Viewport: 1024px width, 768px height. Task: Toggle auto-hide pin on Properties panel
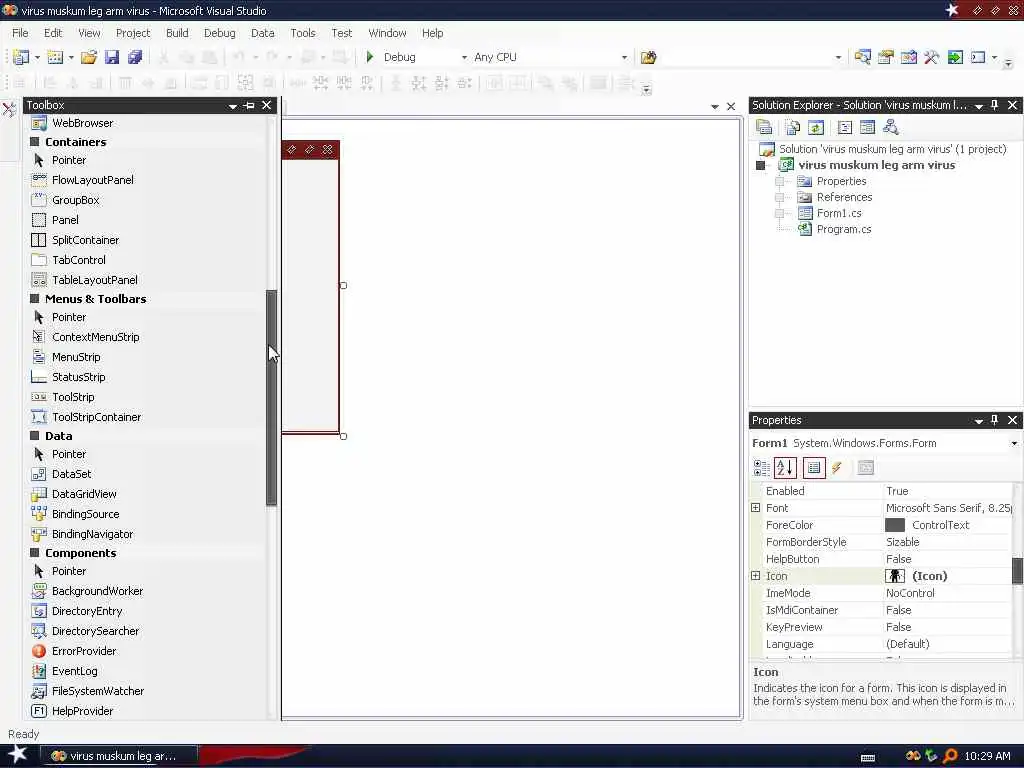tap(995, 420)
